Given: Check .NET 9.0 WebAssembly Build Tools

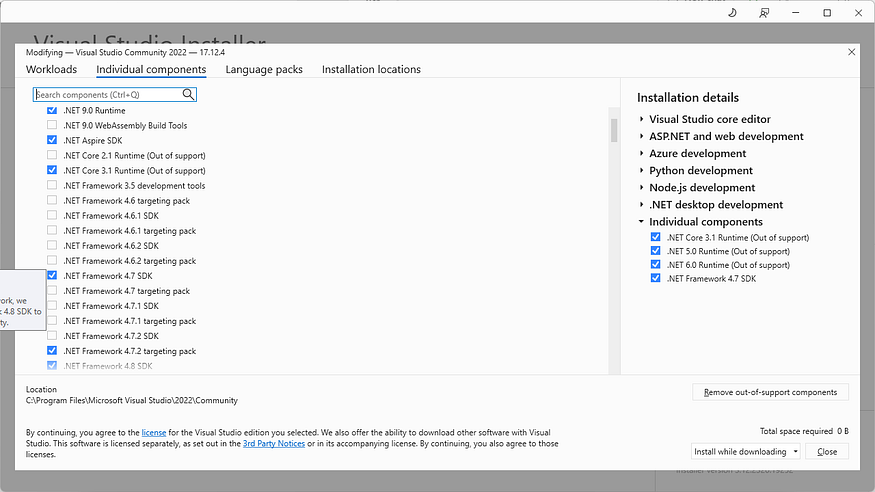Looking at the screenshot, I should point(52,125).
